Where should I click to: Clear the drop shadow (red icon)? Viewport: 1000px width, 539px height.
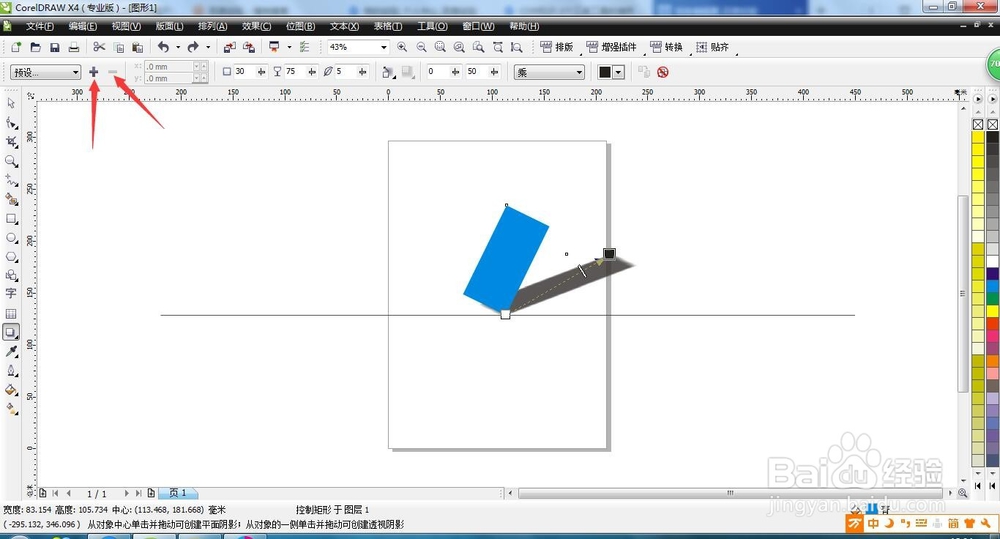pyautogui.click(x=663, y=72)
